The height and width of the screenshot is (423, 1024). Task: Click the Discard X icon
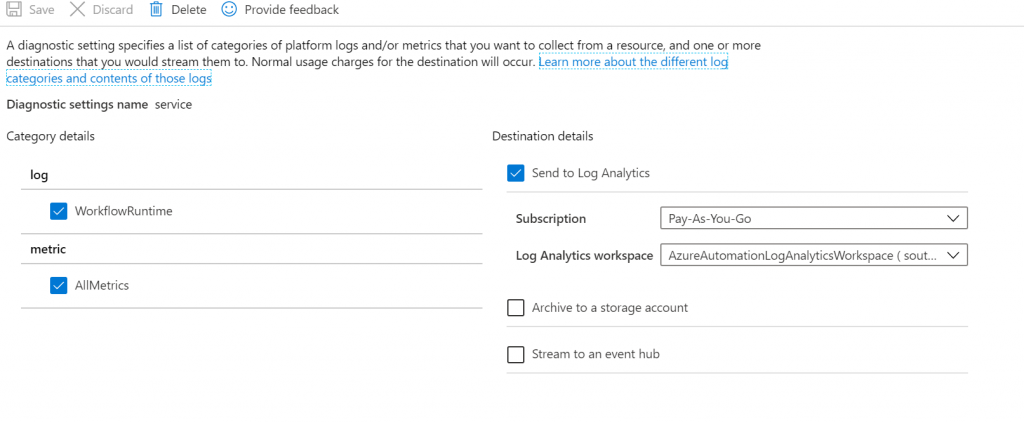point(77,10)
